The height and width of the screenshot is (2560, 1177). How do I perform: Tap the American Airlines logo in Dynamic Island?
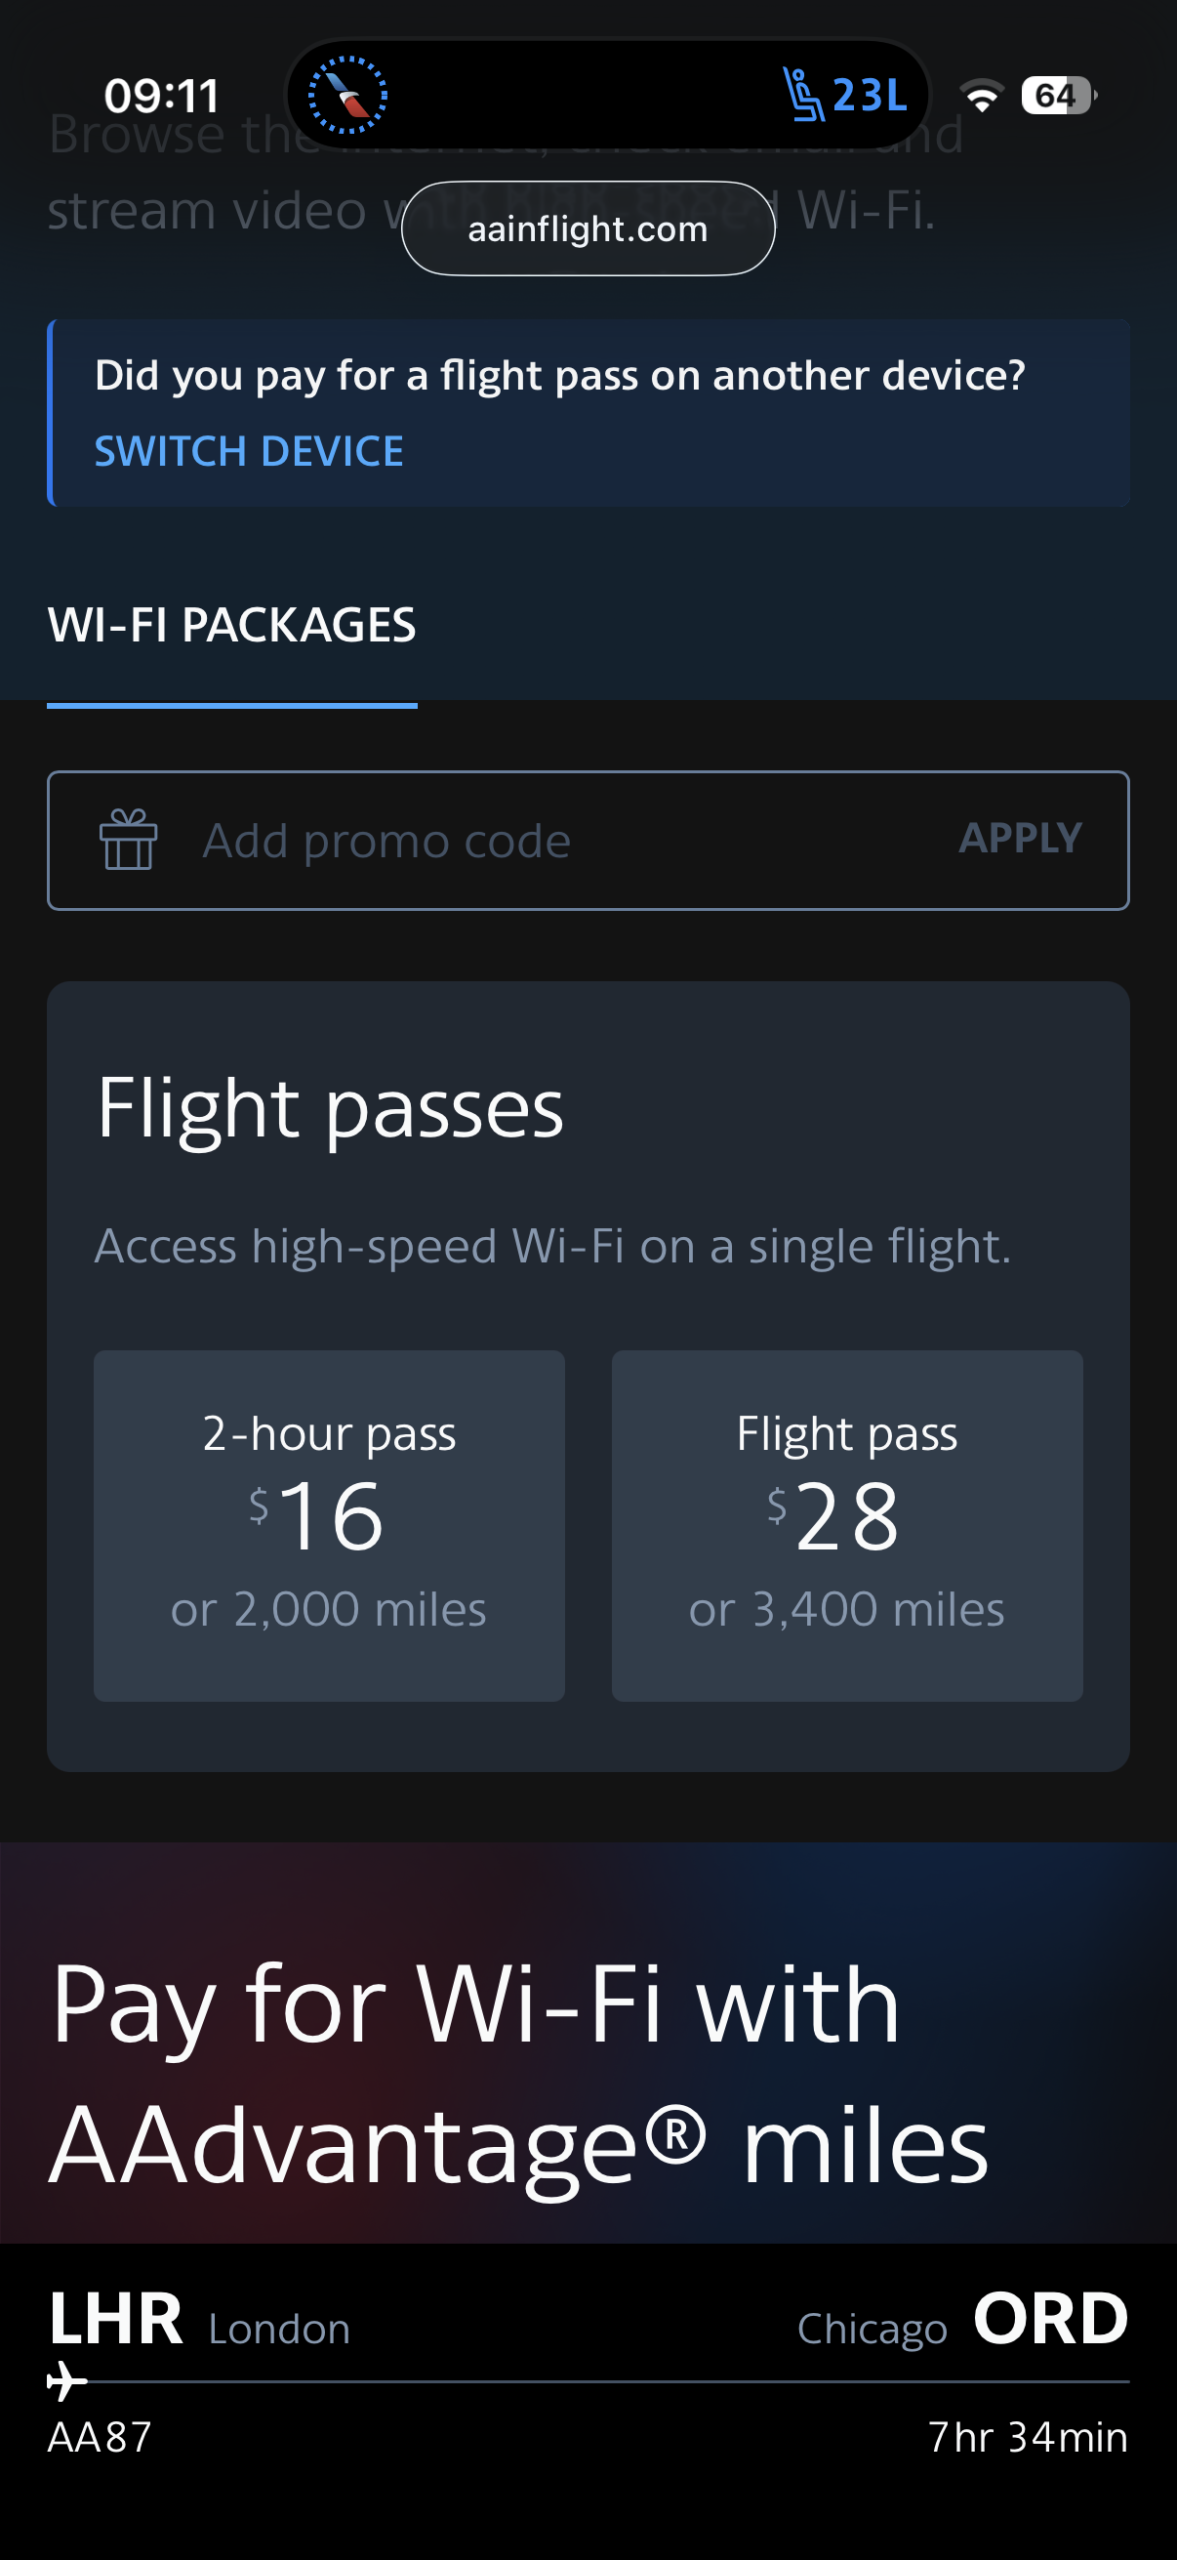[x=347, y=96]
